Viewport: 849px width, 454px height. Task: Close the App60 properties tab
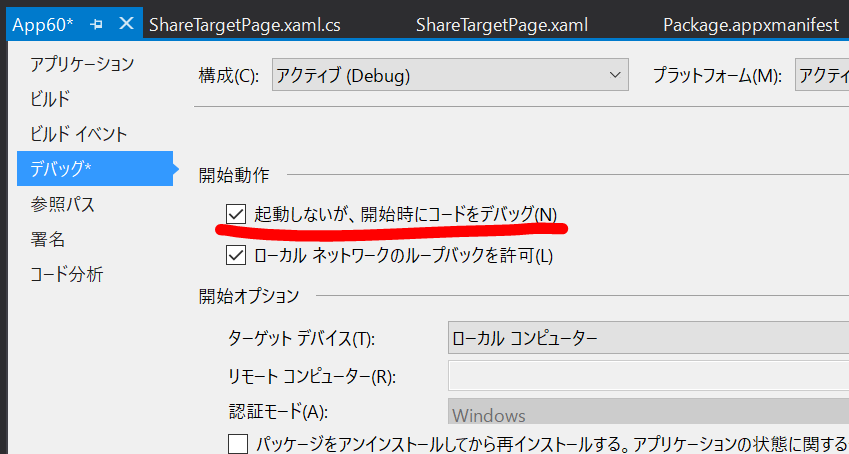(126, 24)
